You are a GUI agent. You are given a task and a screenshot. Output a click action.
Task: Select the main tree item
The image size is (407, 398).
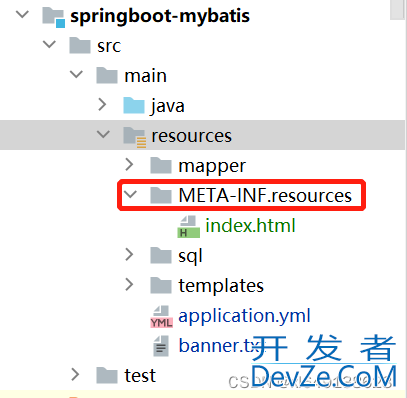click(145, 76)
